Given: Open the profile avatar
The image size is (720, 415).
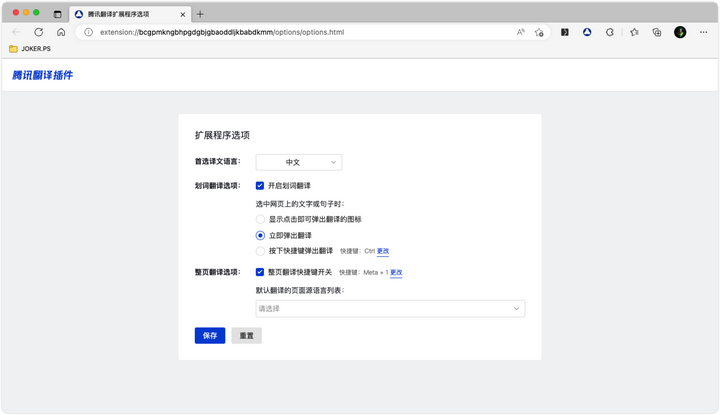Looking at the screenshot, I should point(680,32).
